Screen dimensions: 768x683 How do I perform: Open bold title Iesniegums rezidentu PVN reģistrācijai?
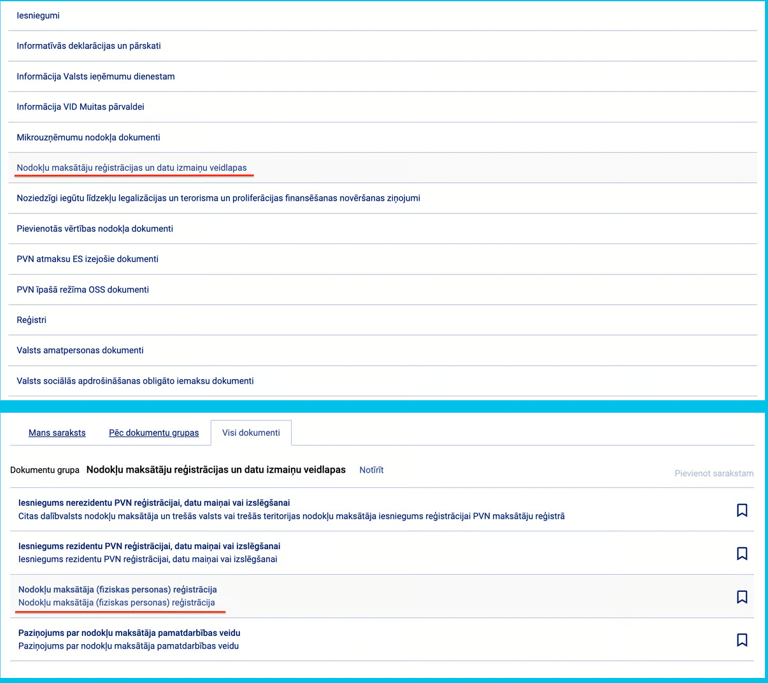click(149, 546)
